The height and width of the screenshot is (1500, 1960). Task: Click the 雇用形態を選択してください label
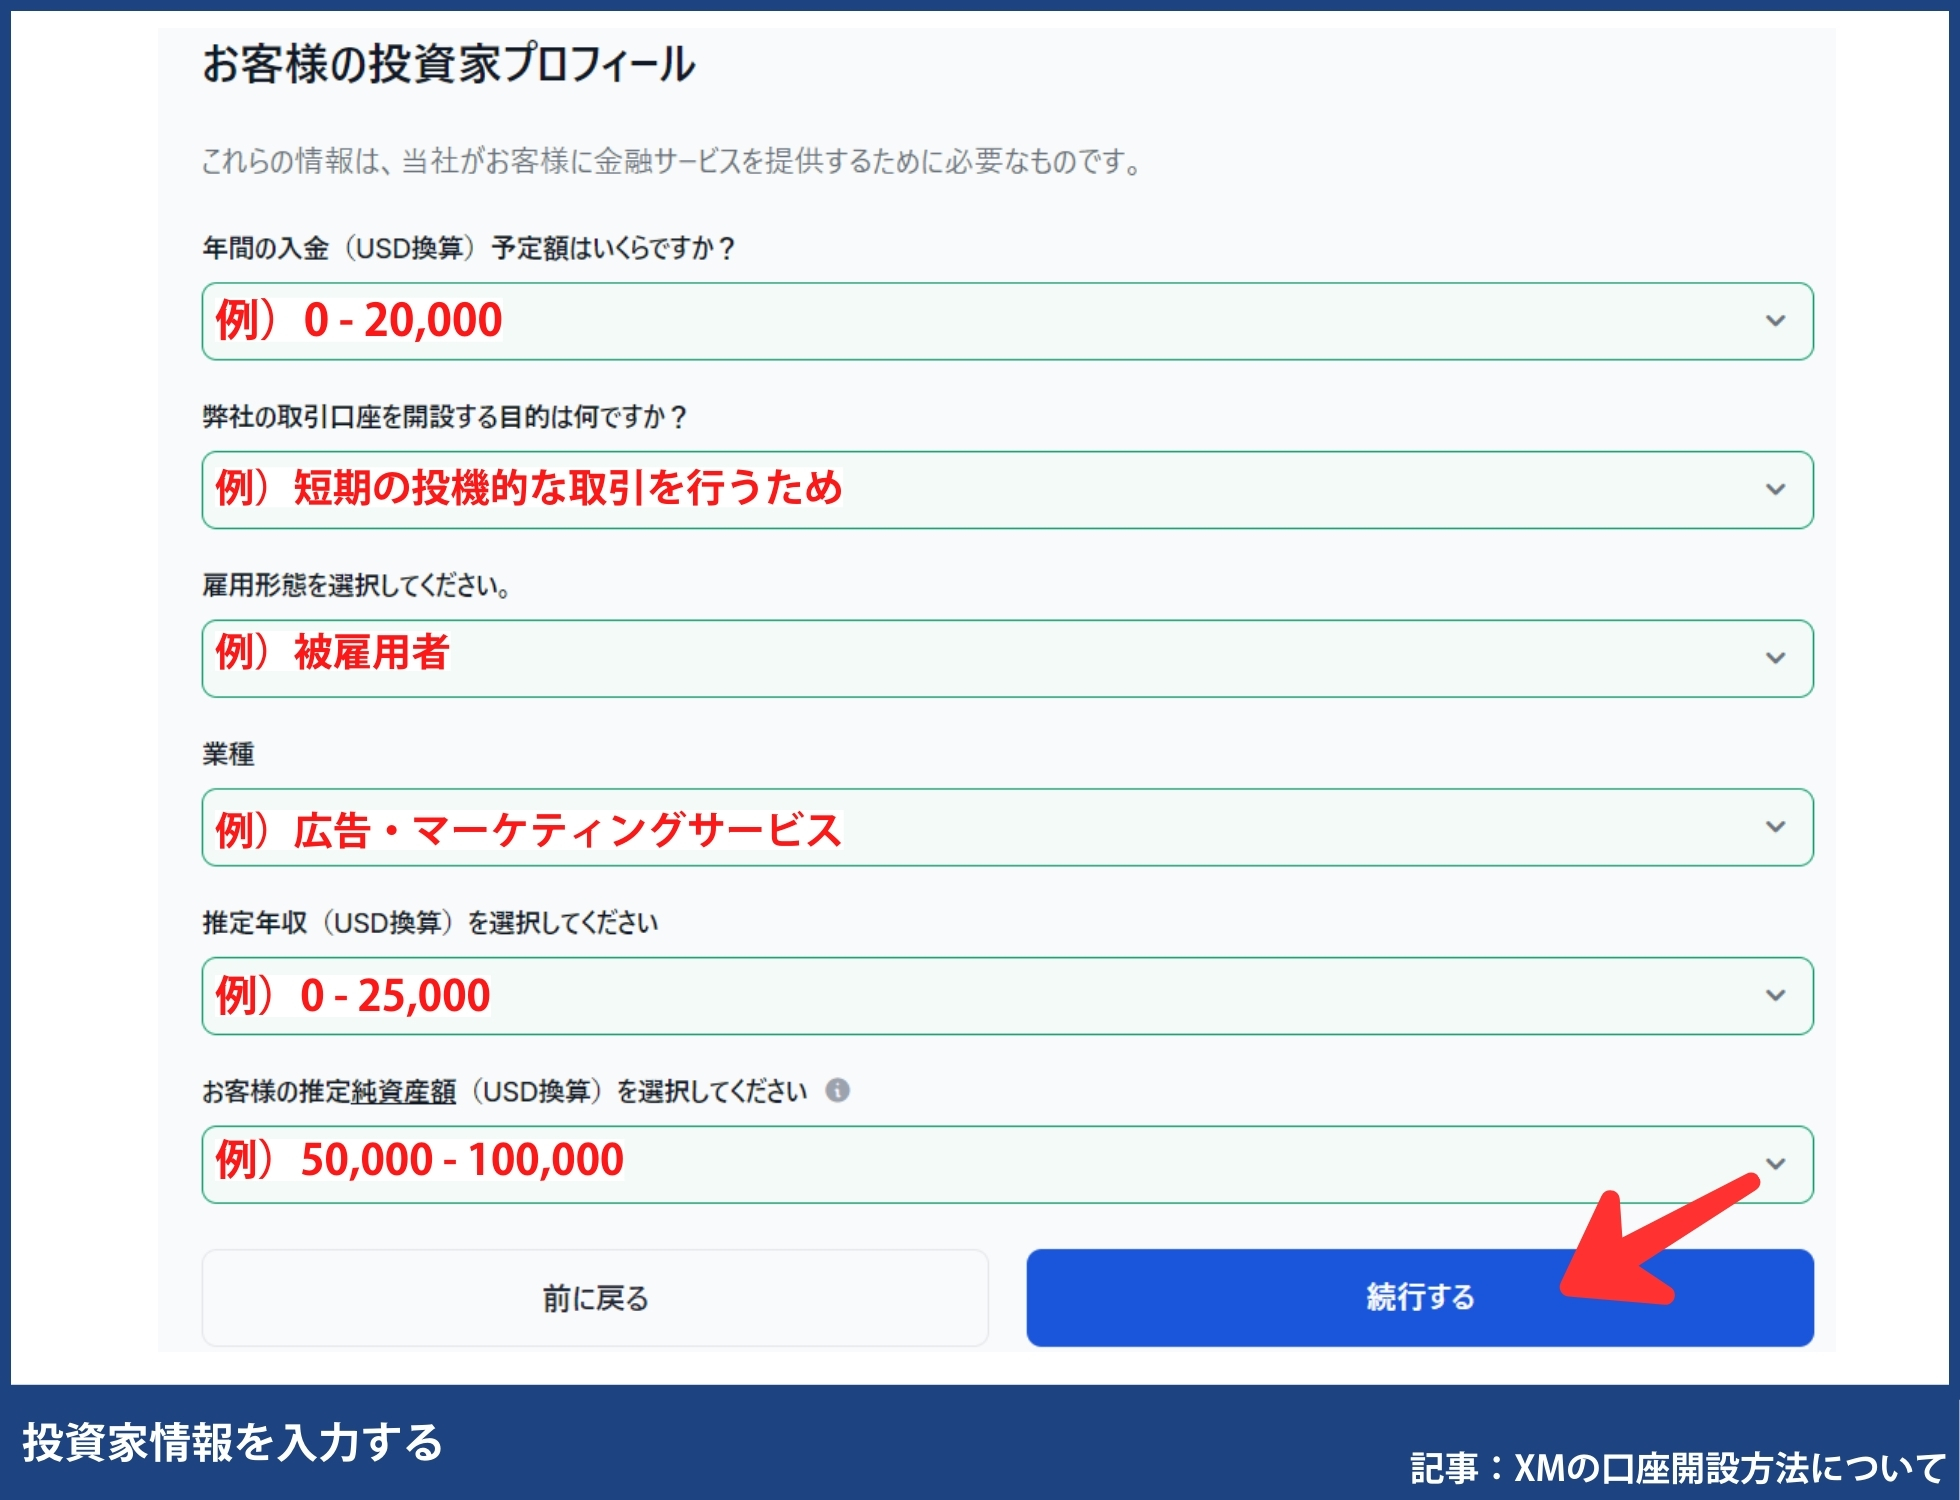[x=357, y=585]
